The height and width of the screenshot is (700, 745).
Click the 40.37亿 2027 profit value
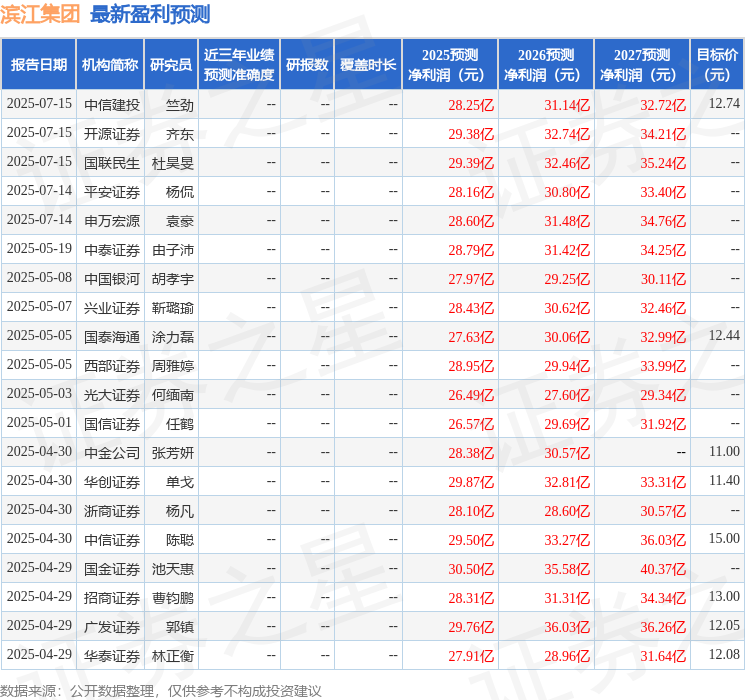pyautogui.click(x=663, y=569)
